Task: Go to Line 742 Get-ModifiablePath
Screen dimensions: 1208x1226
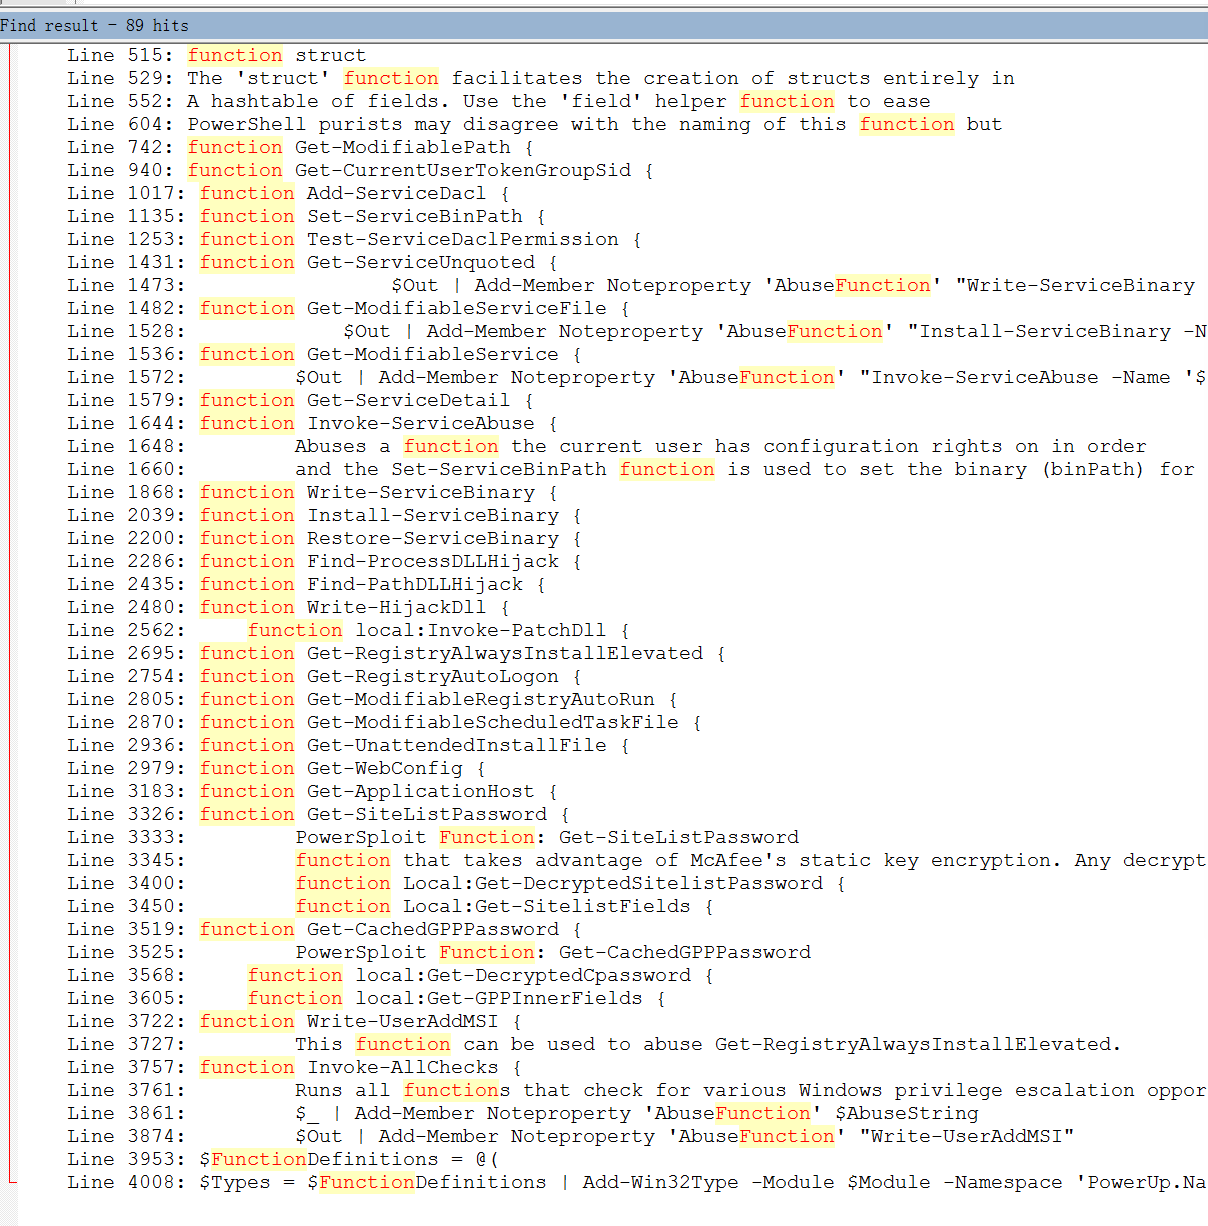Action: 301,147
